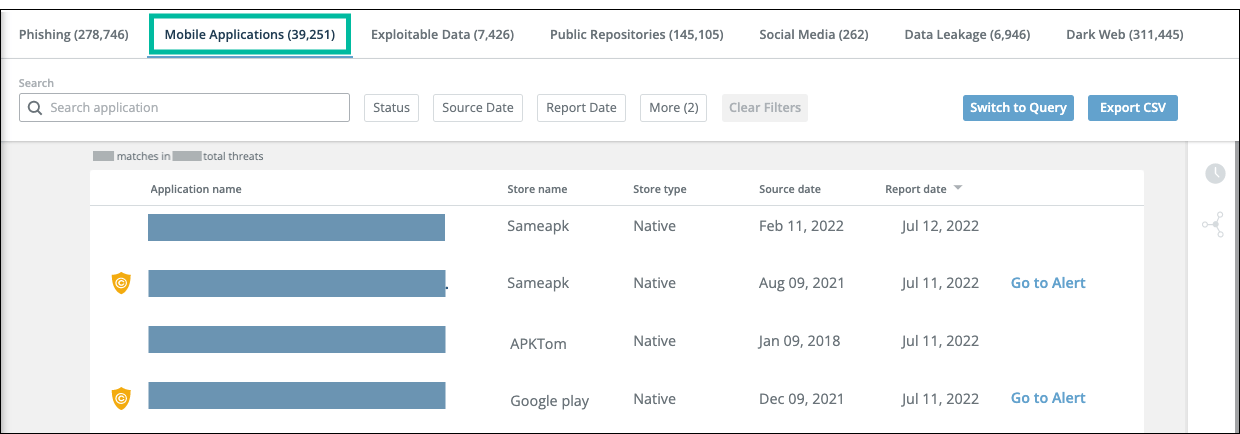
Task: Click the share nodes icon in right sidebar
Action: pyautogui.click(x=1212, y=226)
